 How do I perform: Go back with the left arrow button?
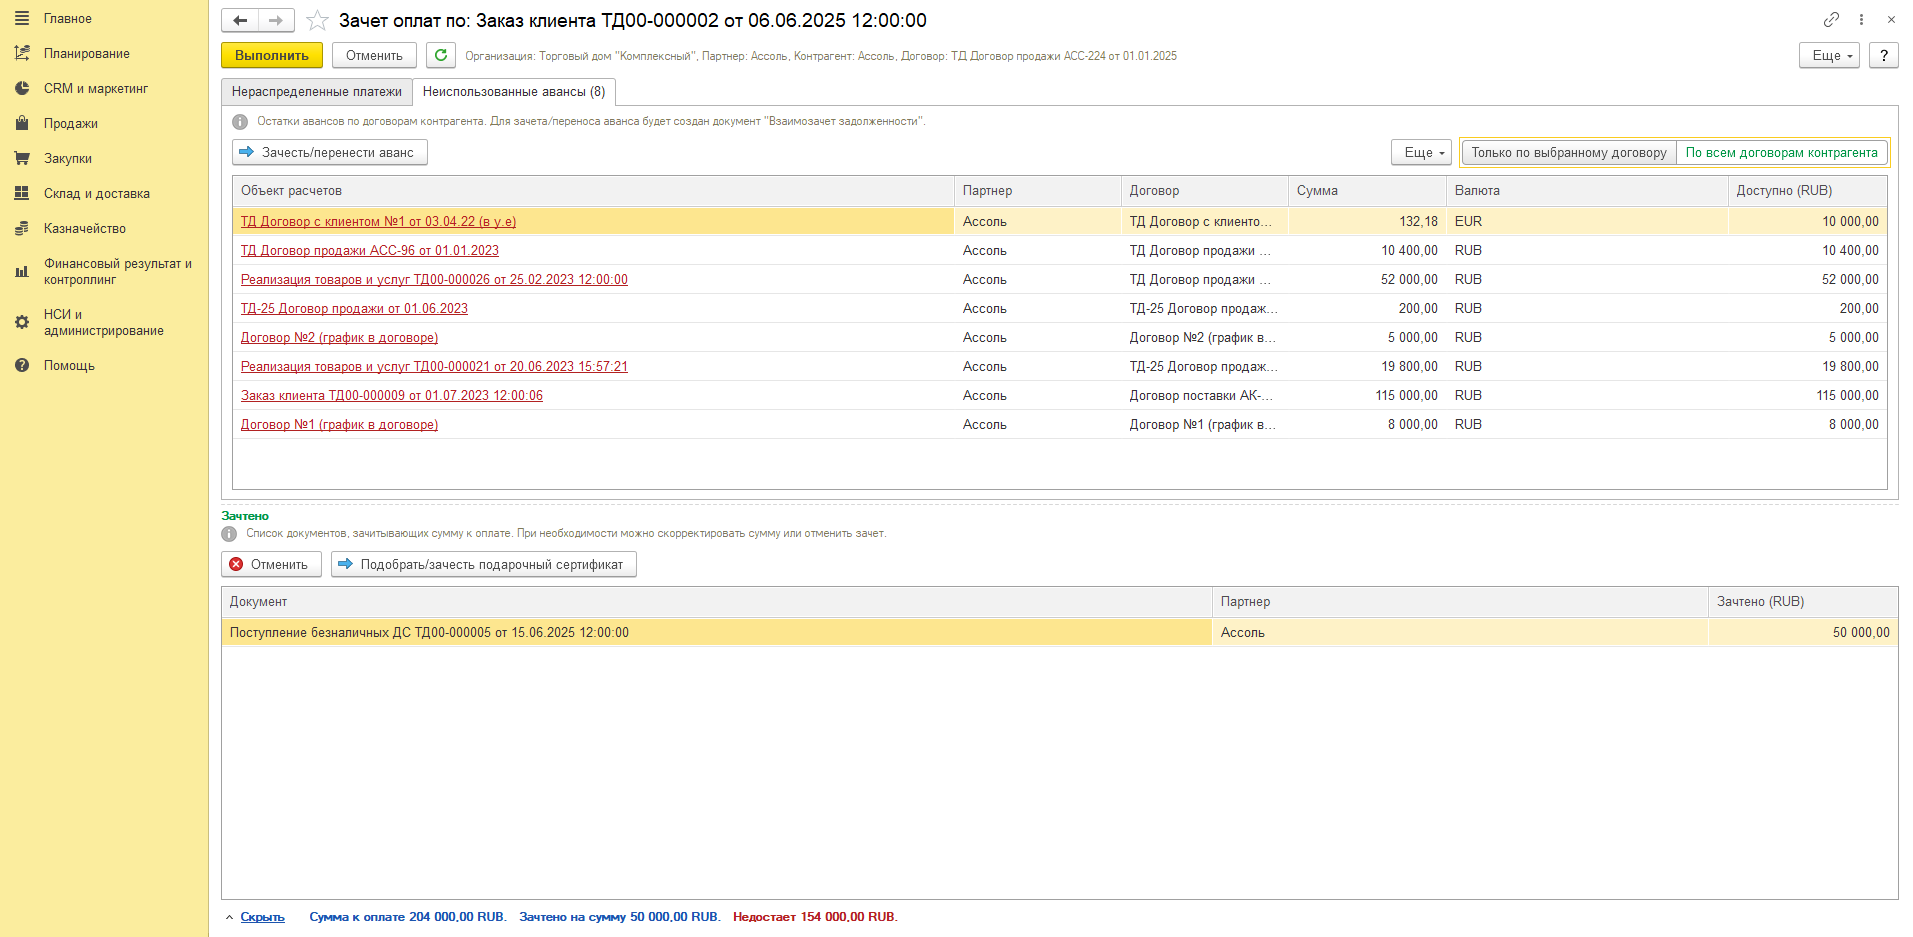(x=240, y=21)
